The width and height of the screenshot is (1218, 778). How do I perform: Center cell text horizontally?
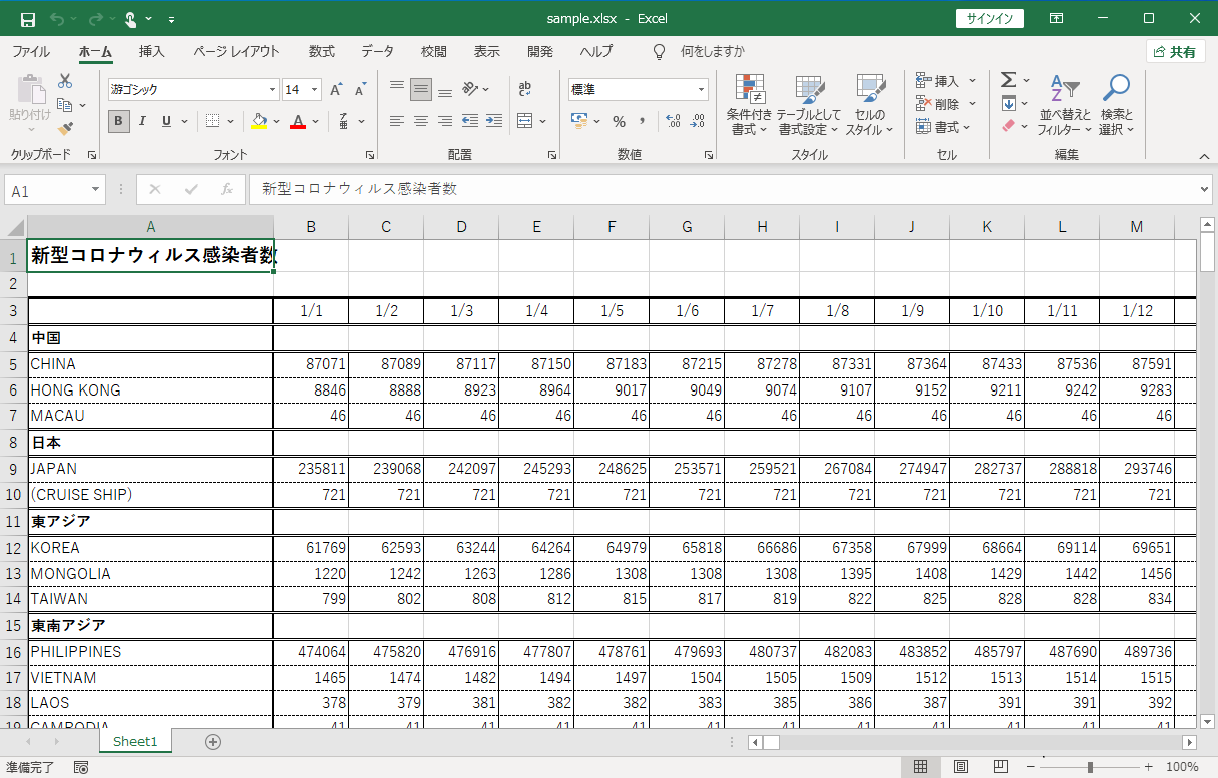421,121
